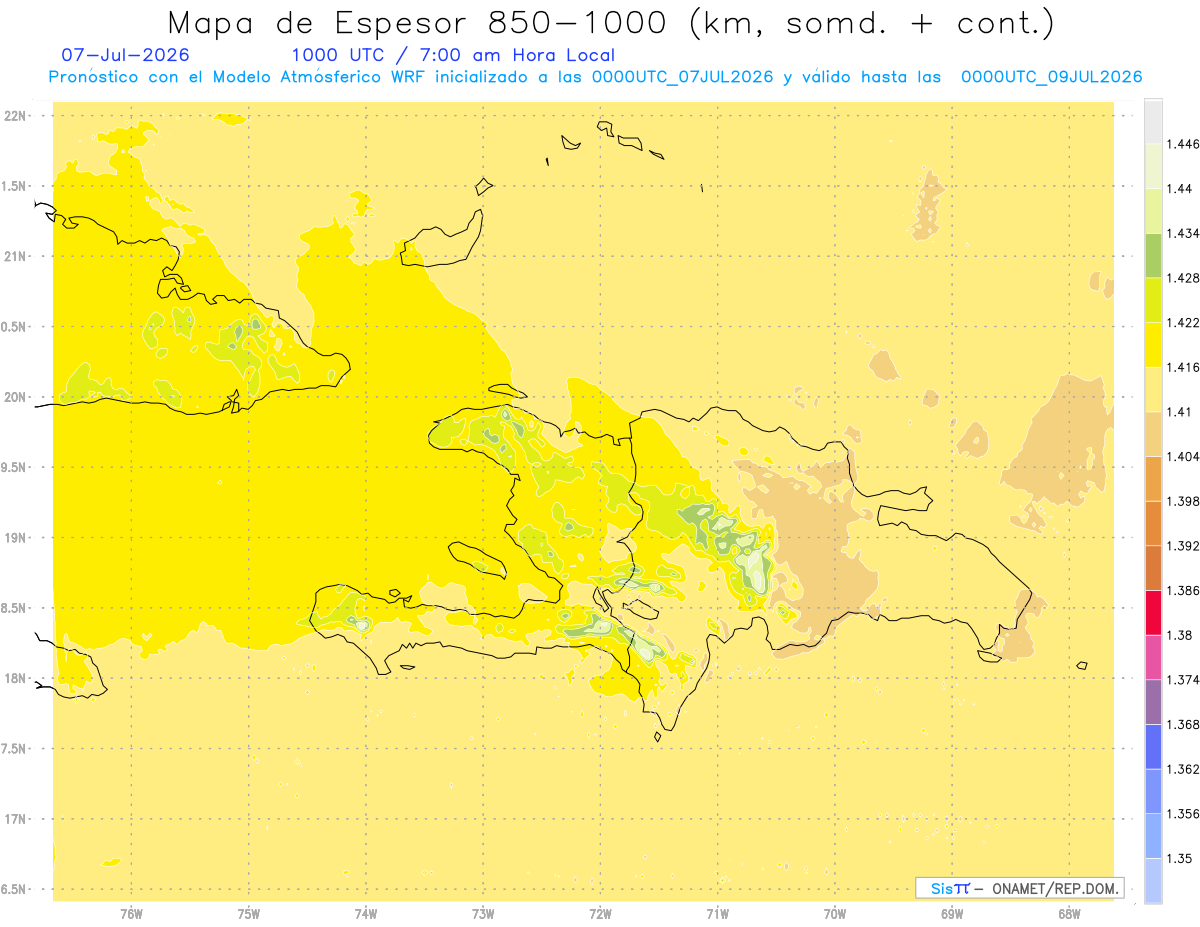The height and width of the screenshot is (927, 1200).
Task: Select the date label '07-Jul-2026'
Action: (x=125, y=55)
